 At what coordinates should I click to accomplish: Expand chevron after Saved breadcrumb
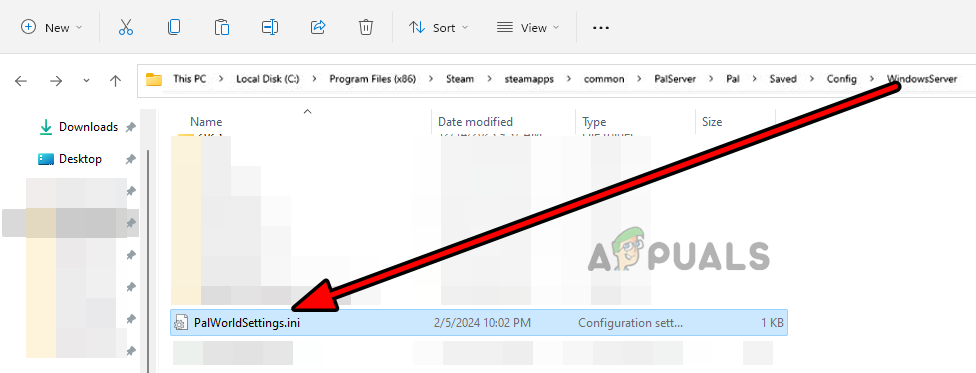click(x=812, y=79)
